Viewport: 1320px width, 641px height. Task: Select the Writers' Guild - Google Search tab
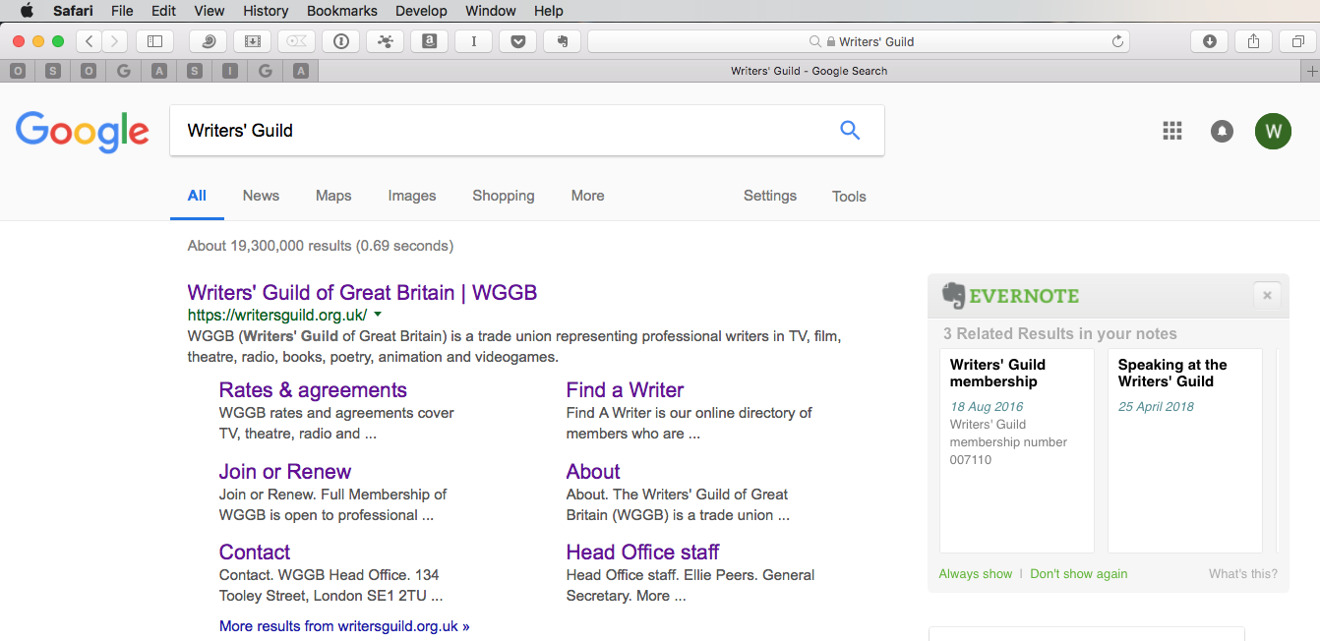coord(809,71)
